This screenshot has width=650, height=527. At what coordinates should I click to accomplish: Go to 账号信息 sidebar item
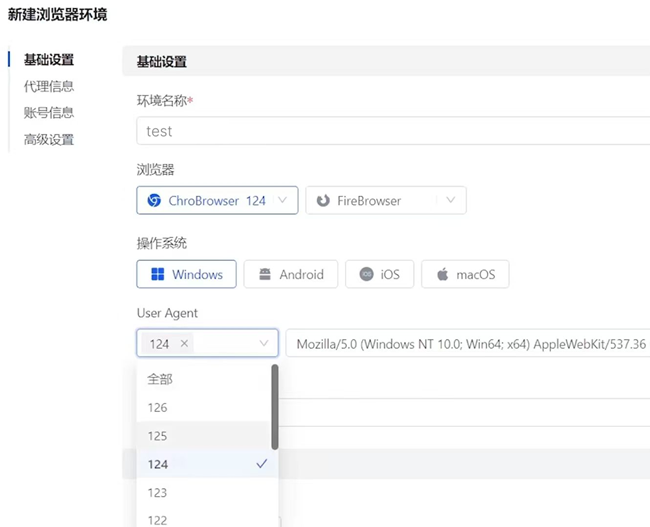pyautogui.click(x=49, y=112)
